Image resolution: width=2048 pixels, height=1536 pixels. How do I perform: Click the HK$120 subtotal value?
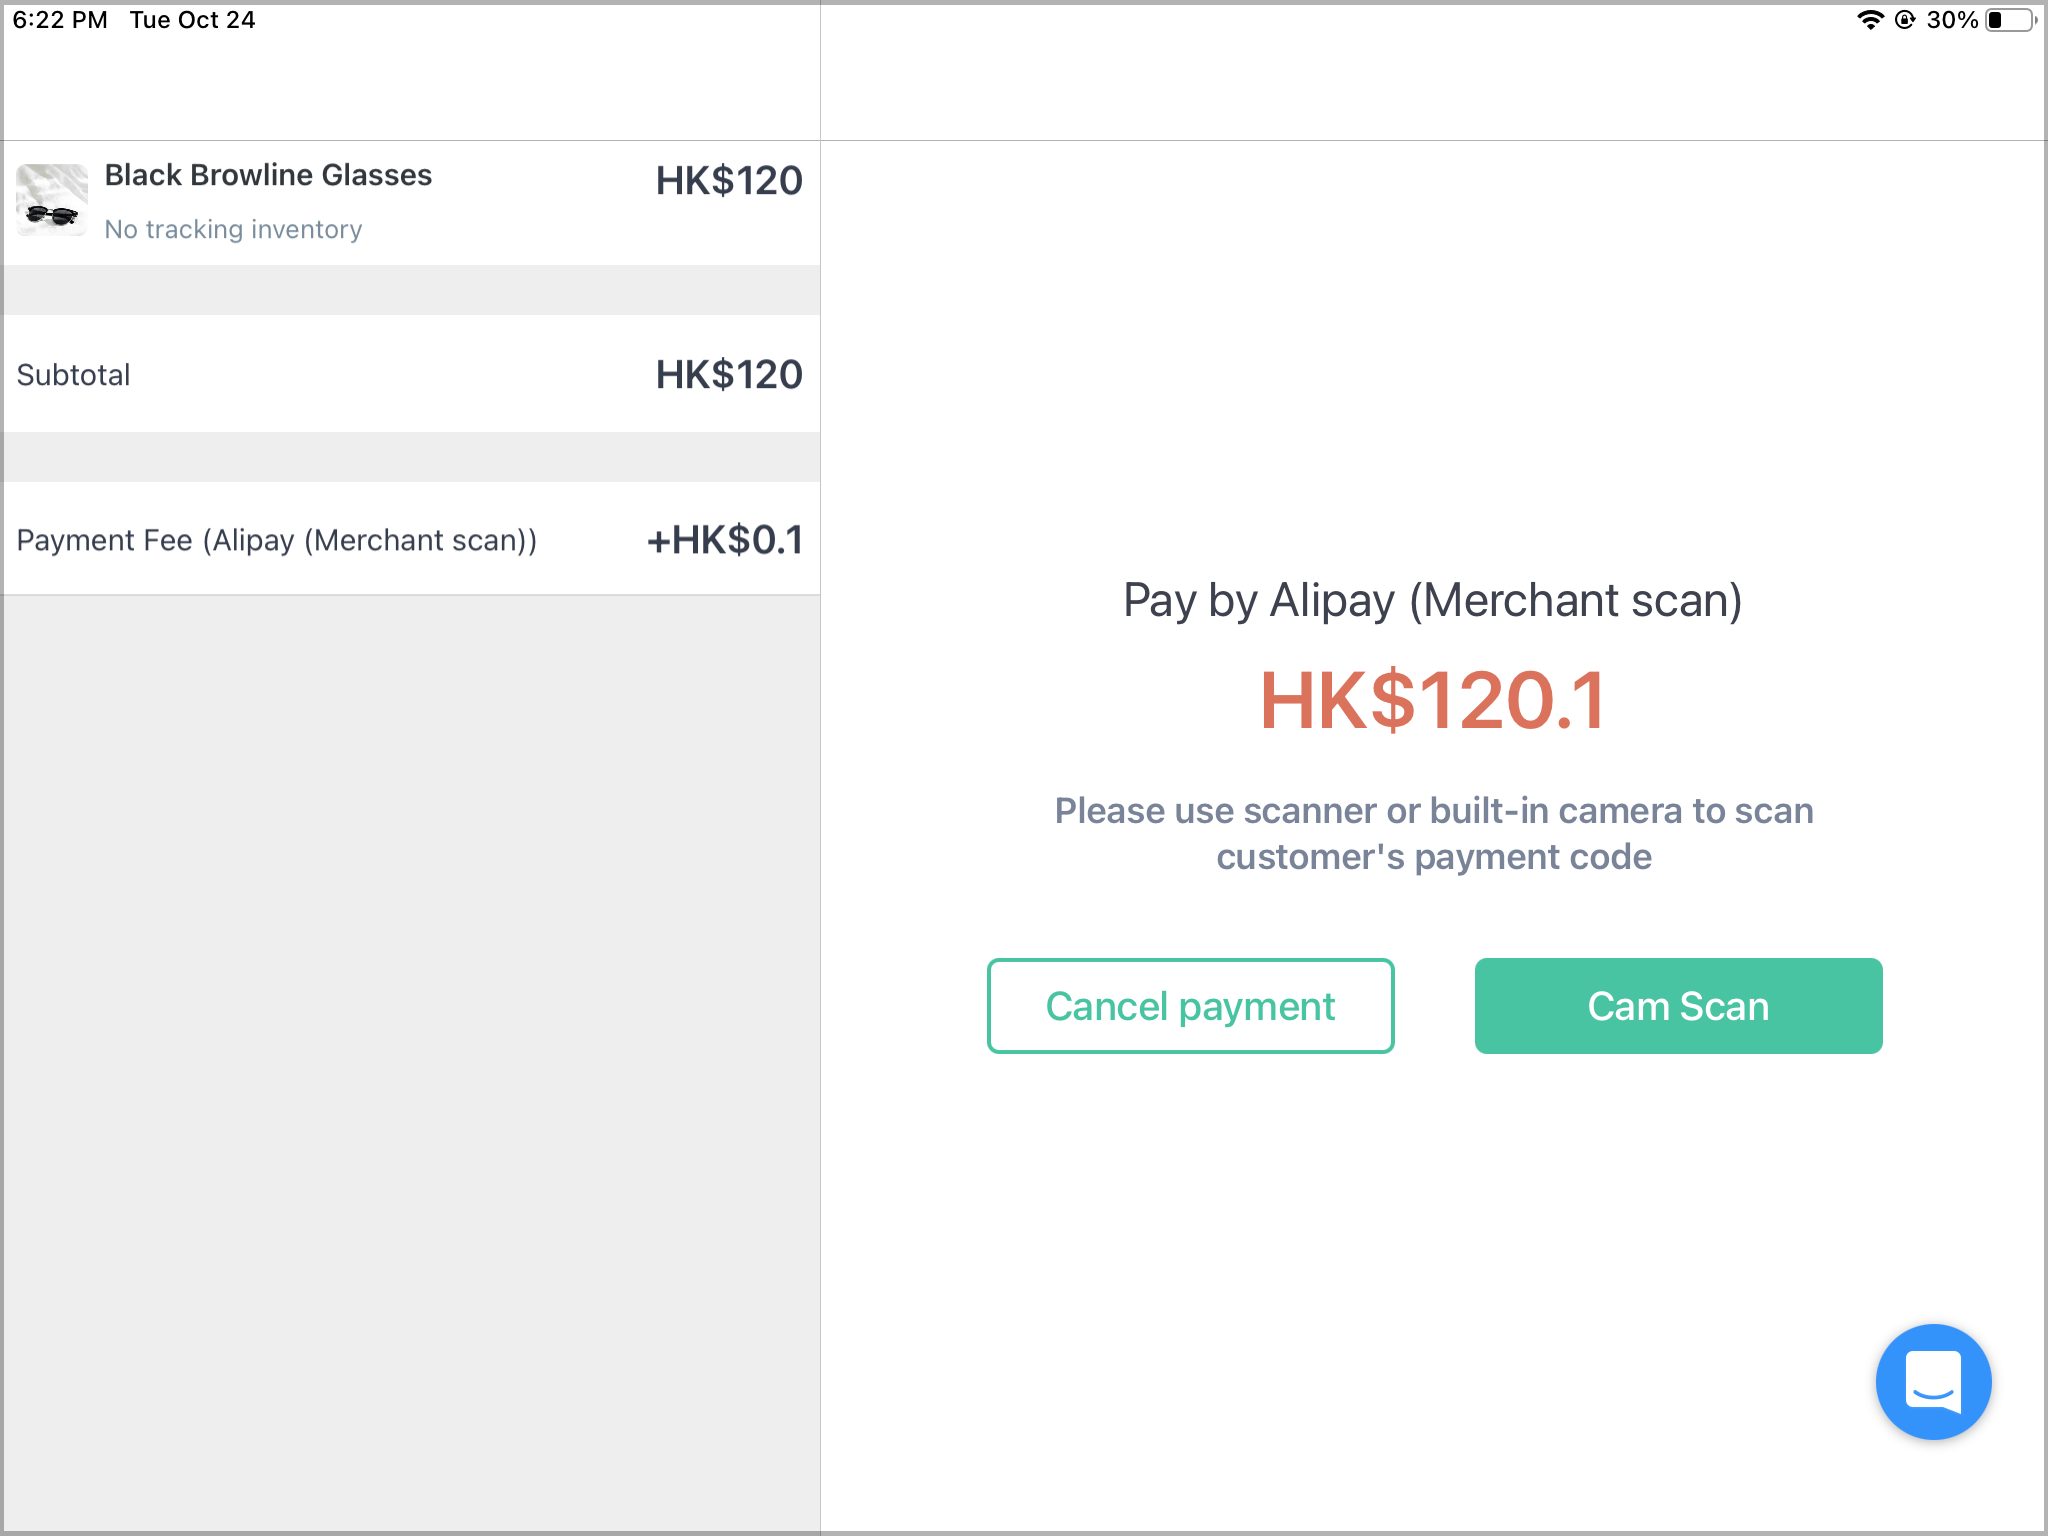[729, 375]
